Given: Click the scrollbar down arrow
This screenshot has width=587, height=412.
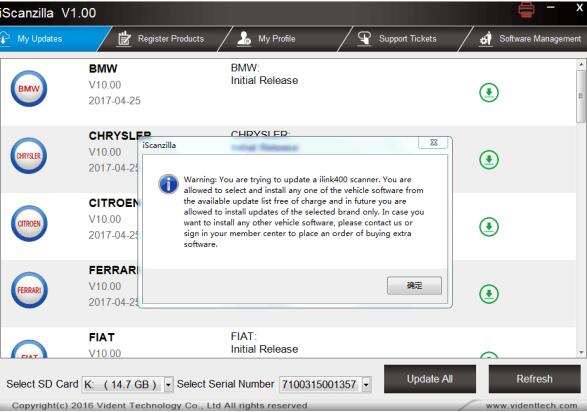Looking at the screenshot, I should 581,352.
